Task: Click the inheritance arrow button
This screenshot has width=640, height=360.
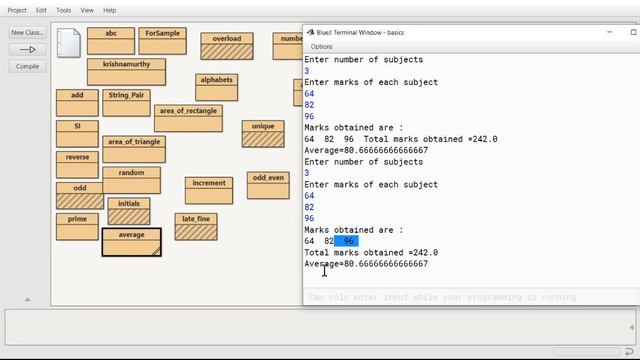Action: point(27,49)
